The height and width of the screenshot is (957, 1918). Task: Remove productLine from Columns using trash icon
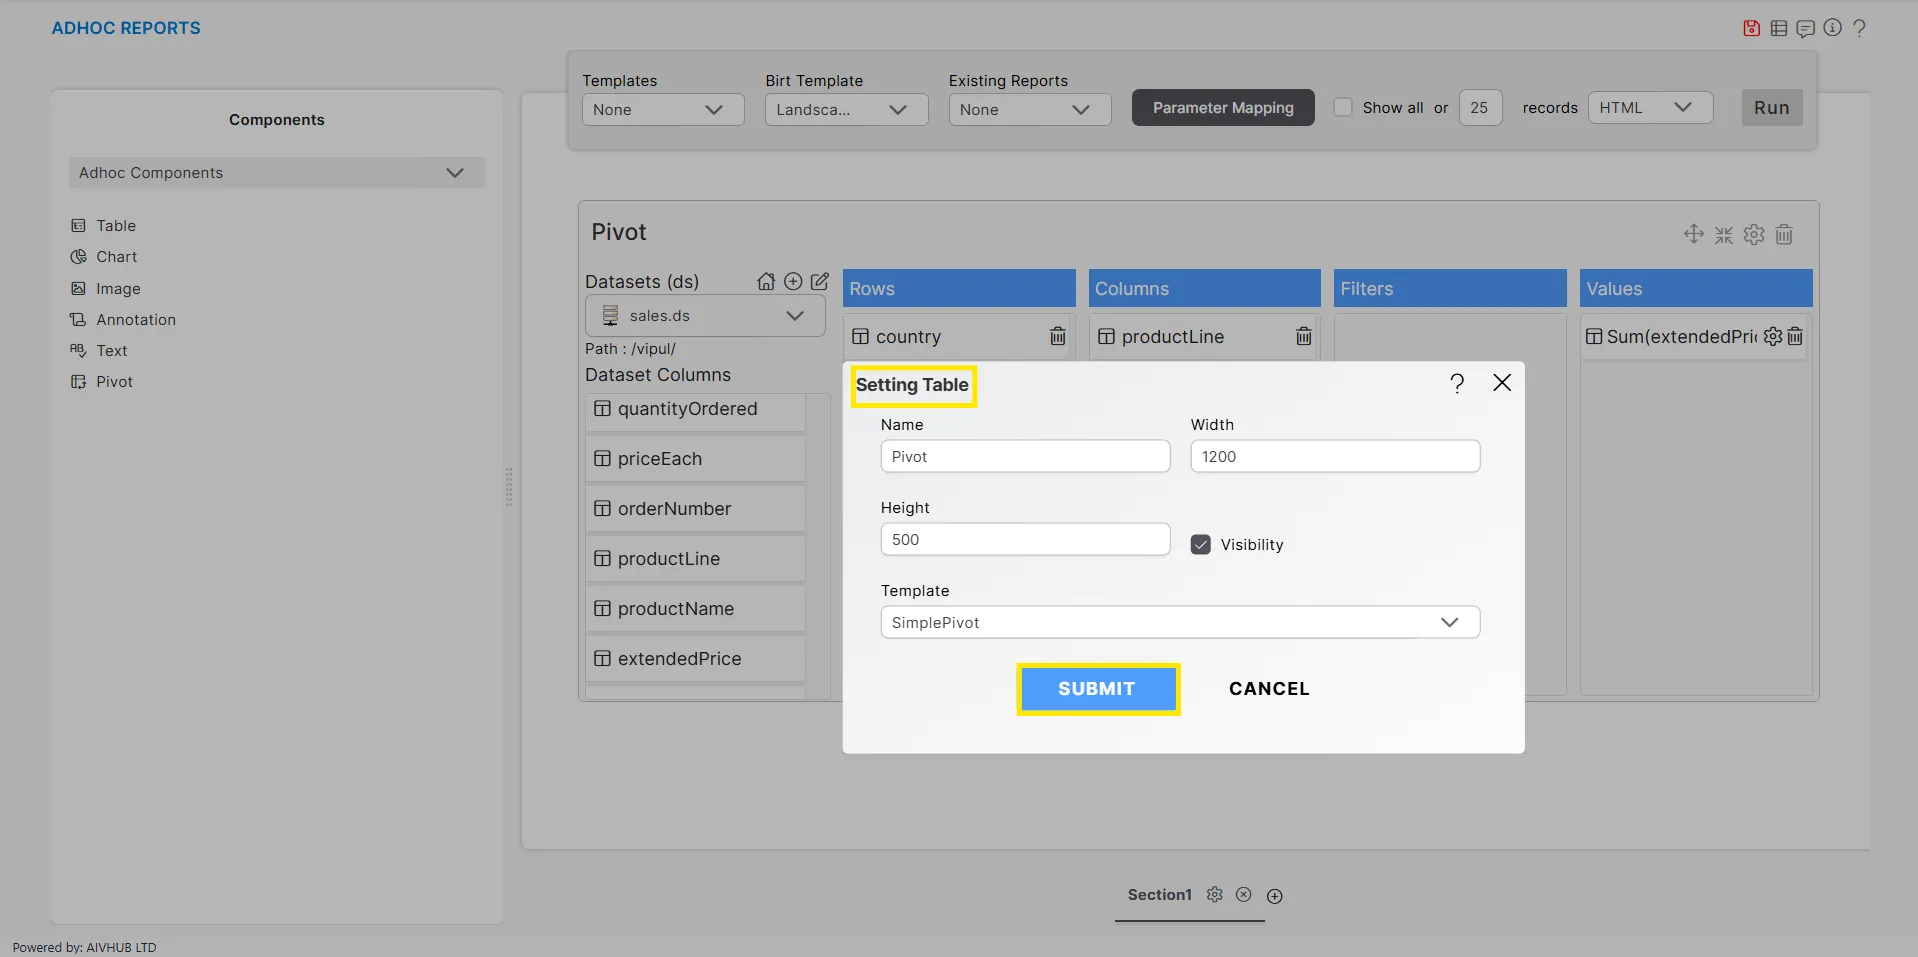coord(1303,337)
